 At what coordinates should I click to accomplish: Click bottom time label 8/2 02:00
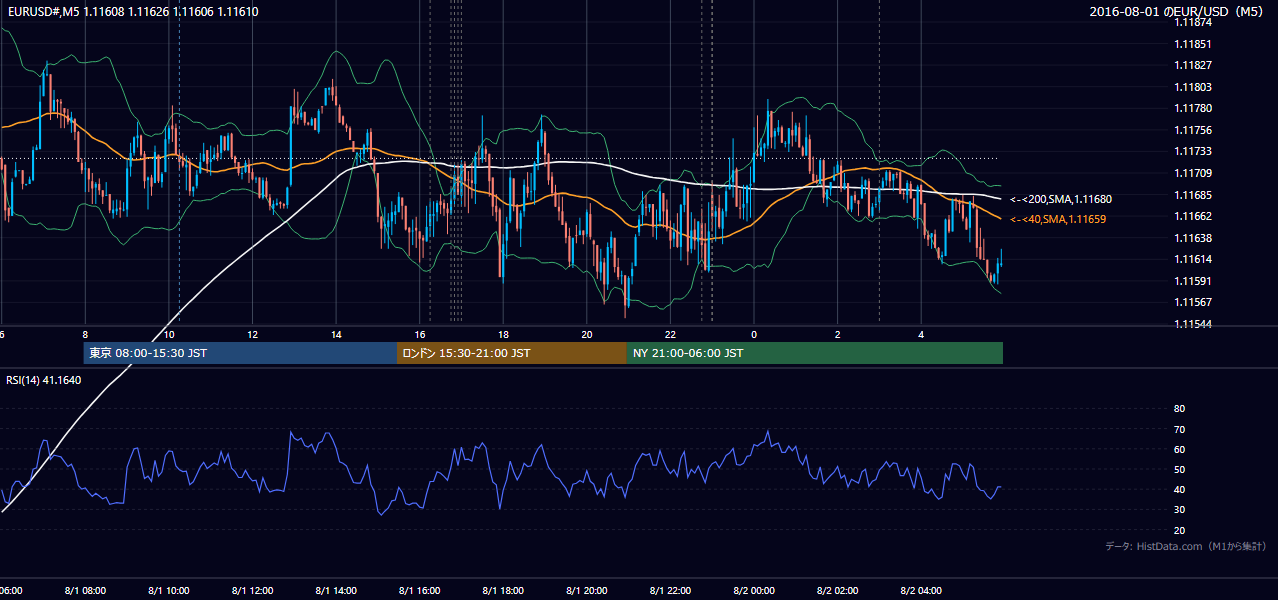837,591
